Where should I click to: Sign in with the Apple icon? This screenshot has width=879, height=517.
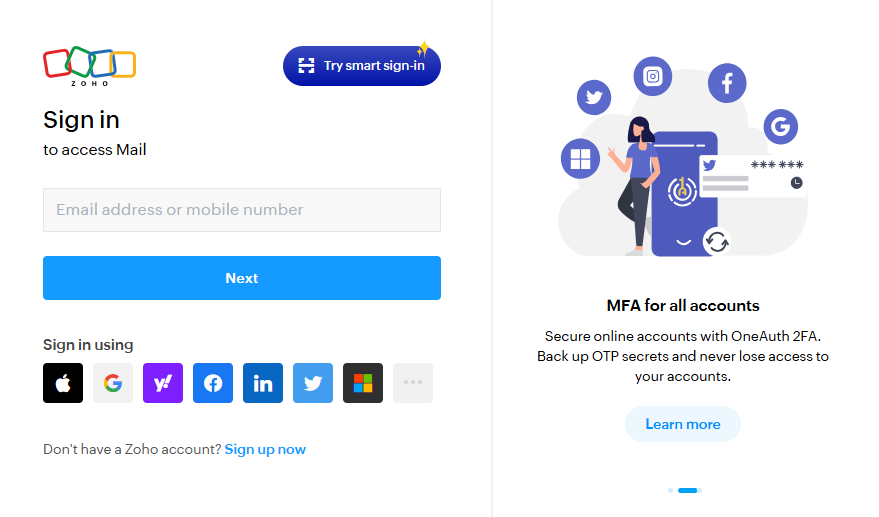[x=63, y=383]
